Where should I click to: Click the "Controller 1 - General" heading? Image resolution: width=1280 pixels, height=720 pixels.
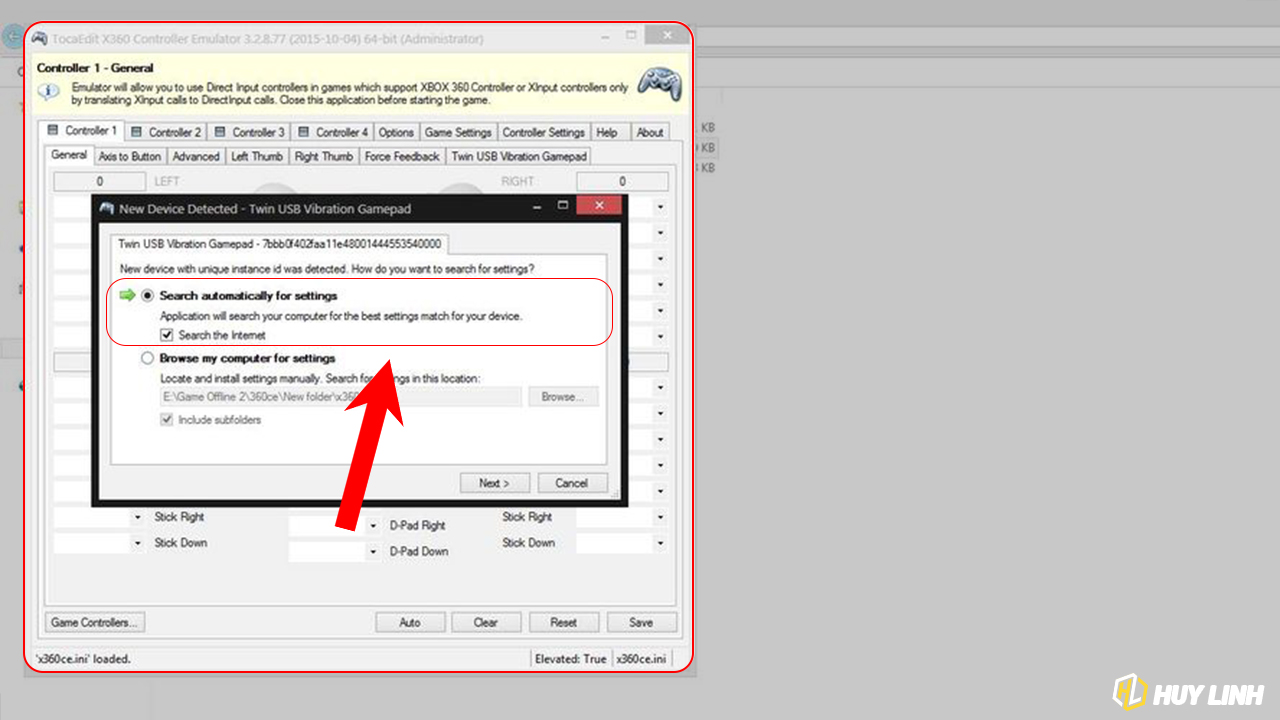click(x=95, y=68)
